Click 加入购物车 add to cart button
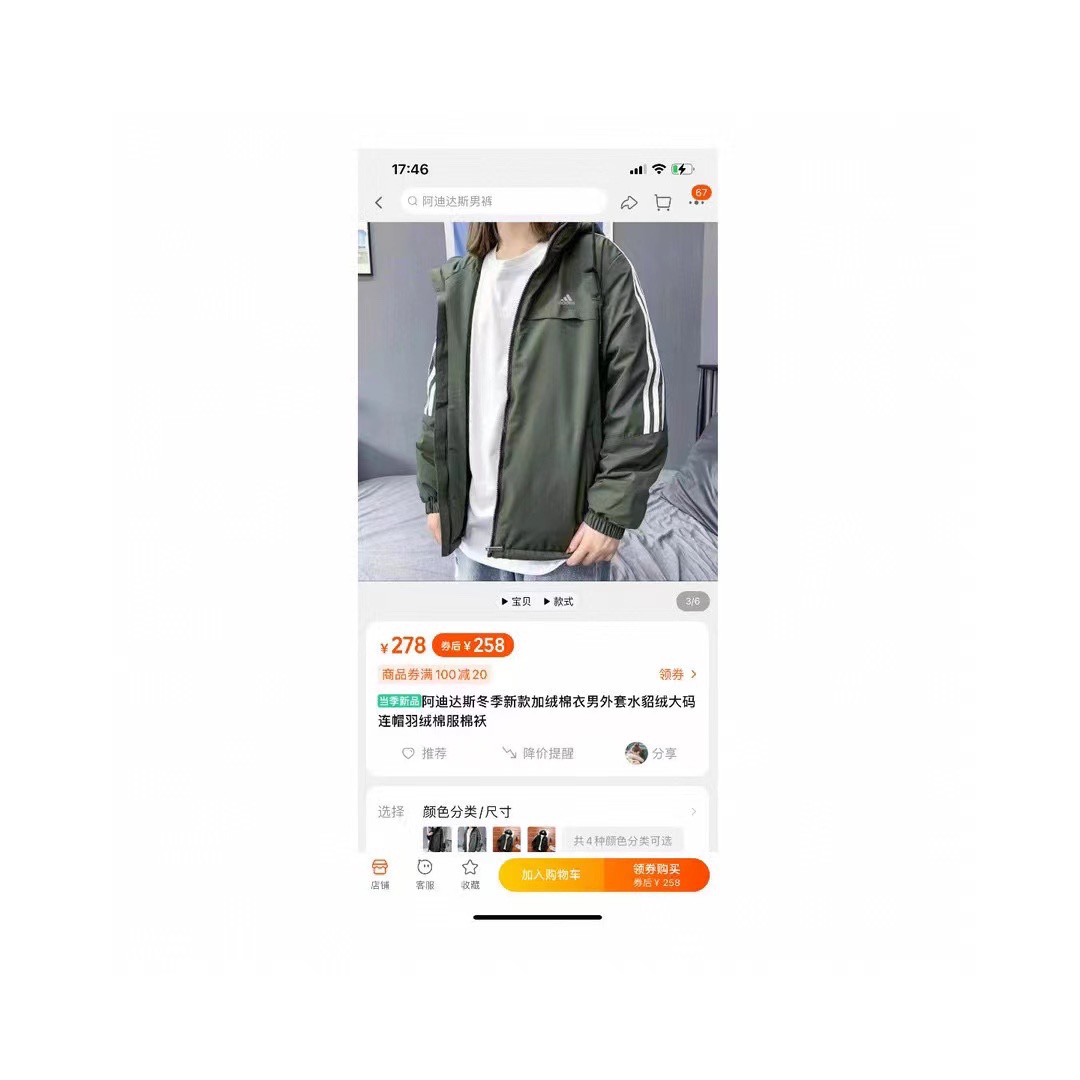 tap(551, 875)
